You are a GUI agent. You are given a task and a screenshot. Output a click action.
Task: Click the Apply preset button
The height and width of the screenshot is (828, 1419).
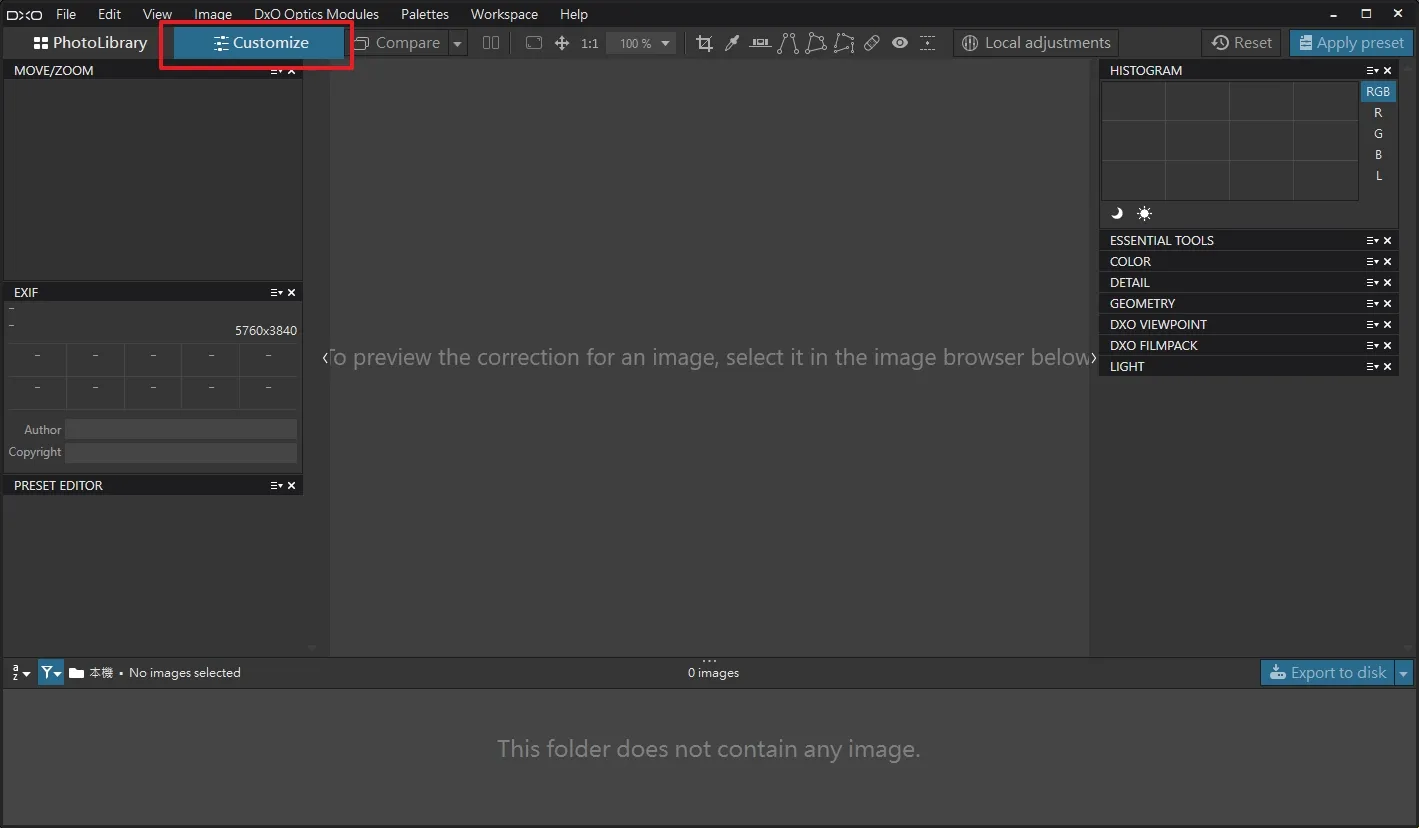(x=1351, y=43)
